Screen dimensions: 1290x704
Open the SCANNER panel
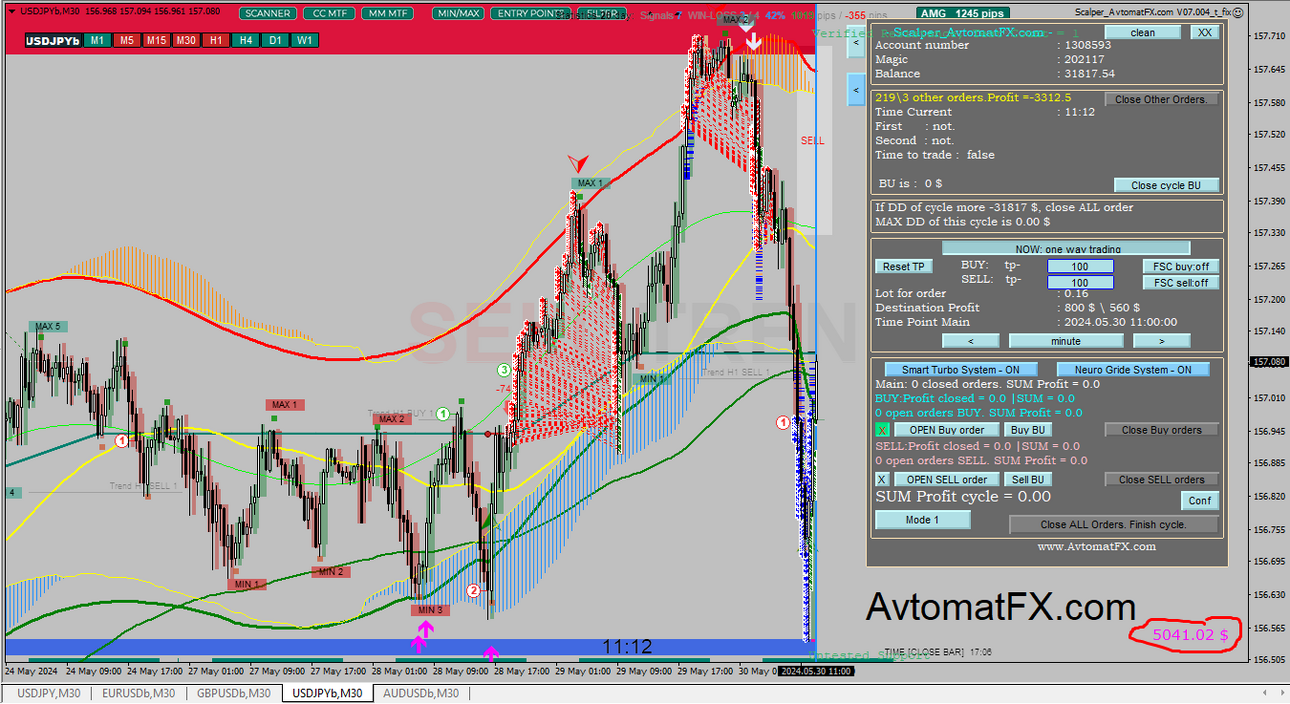(268, 14)
